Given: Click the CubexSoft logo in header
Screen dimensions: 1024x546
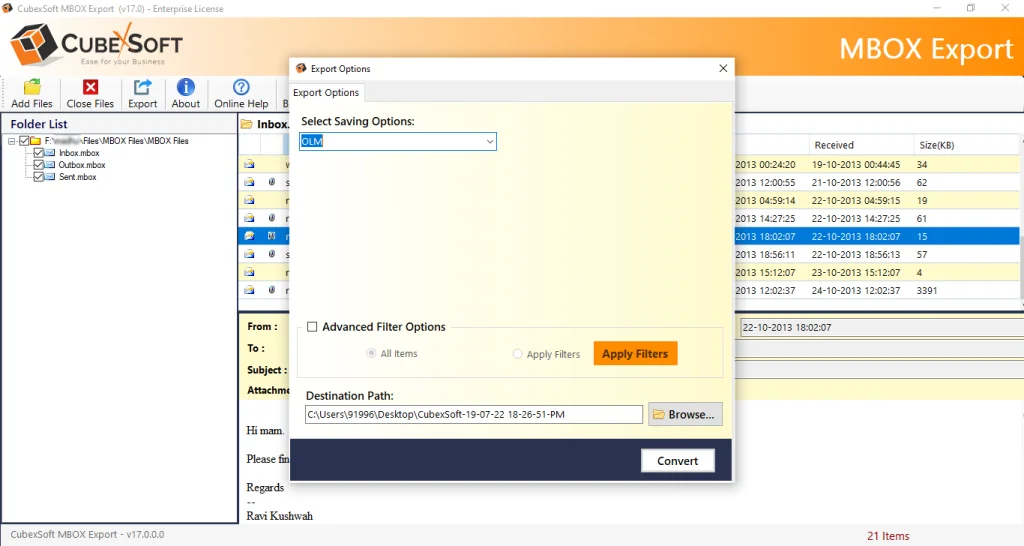Looking at the screenshot, I should point(97,44).
